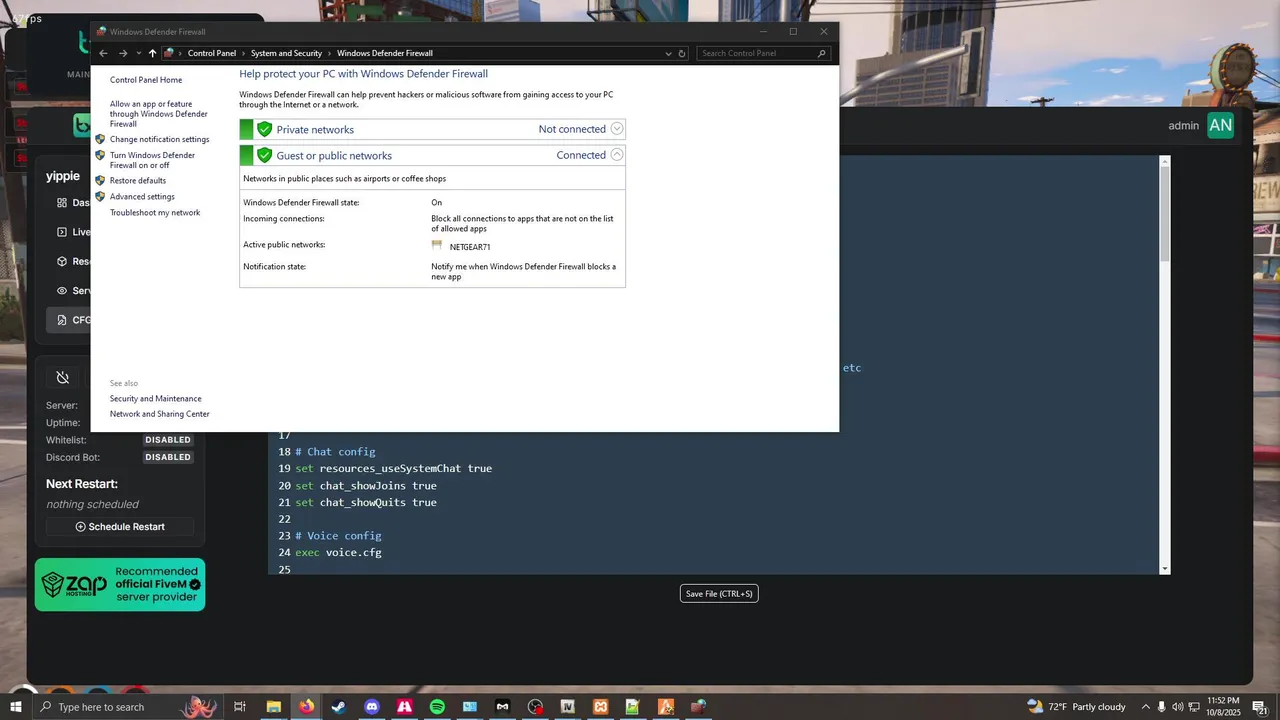Open the notification center with 21 alerts
Image resolution: width=1280 pixels, height=720 pixels.
pyautogui.click(x=1260, y=707)
